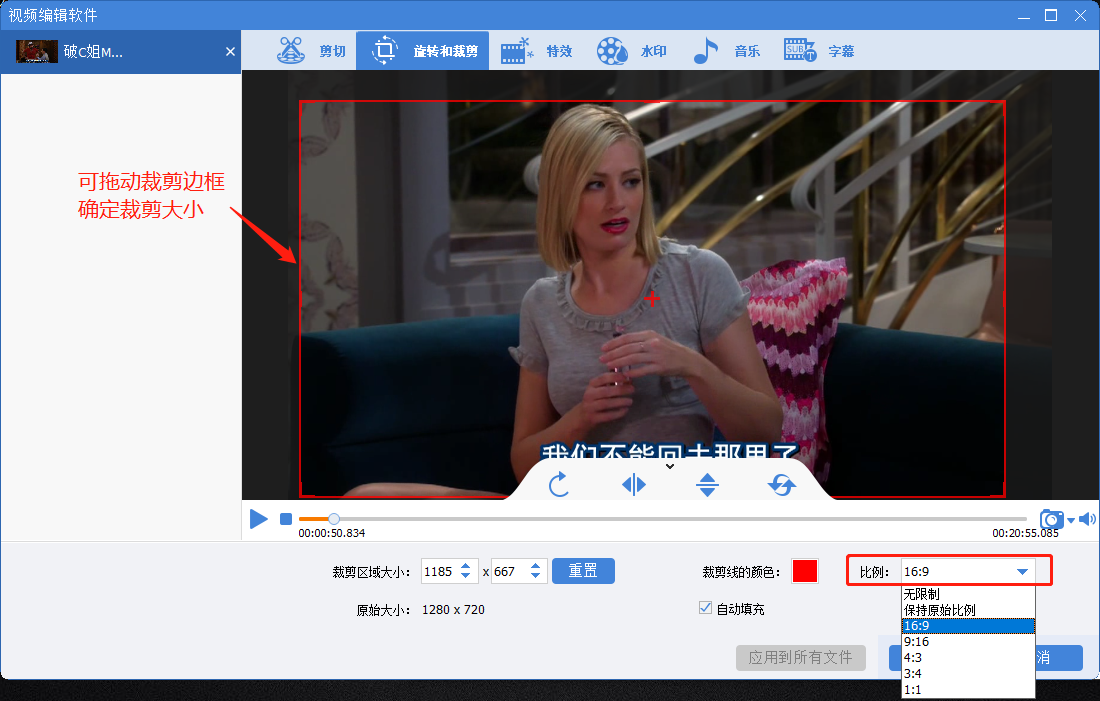The width and height of the screenshot is (1100, 701).
Task: Choose 保持原始比例 in ratio list
Action: point(968,610)
